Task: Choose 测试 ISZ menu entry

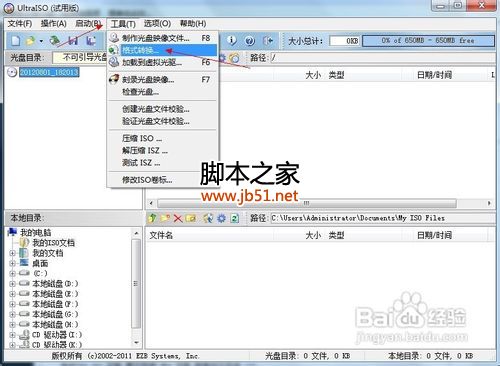Action: tap(163, 162)
